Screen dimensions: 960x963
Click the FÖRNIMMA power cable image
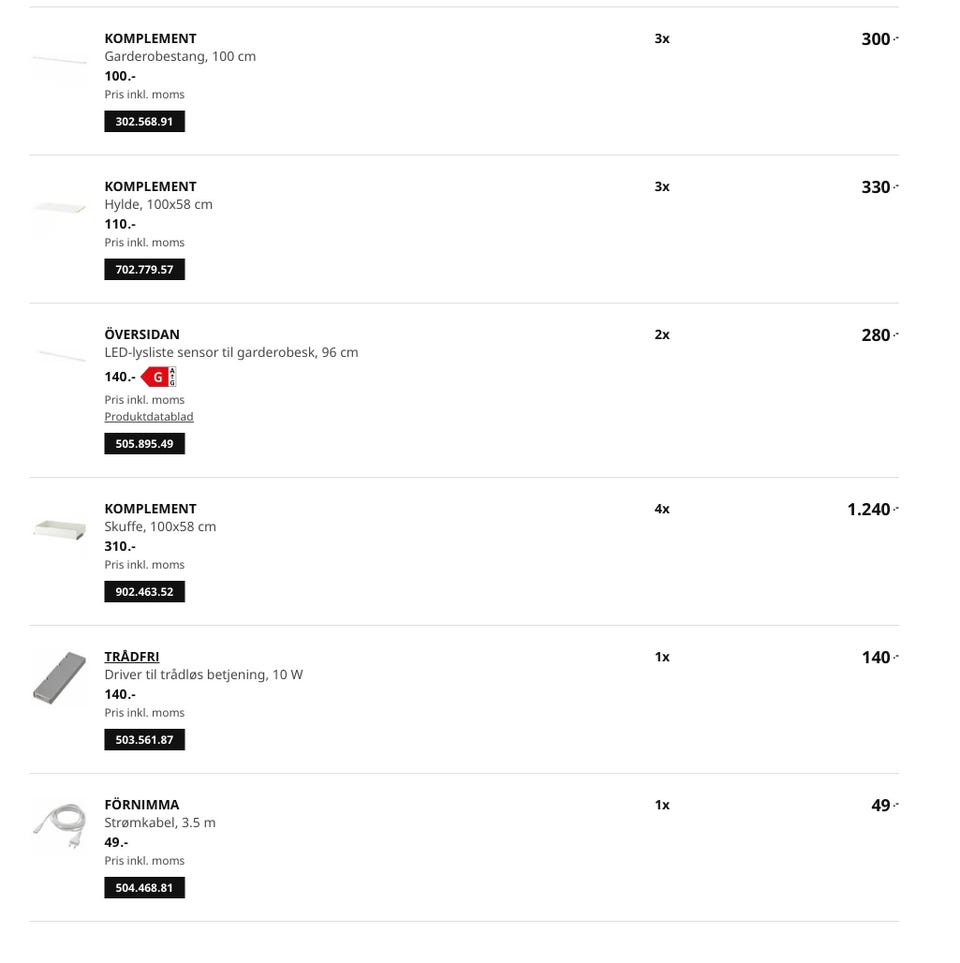click(x=59, y=824)
